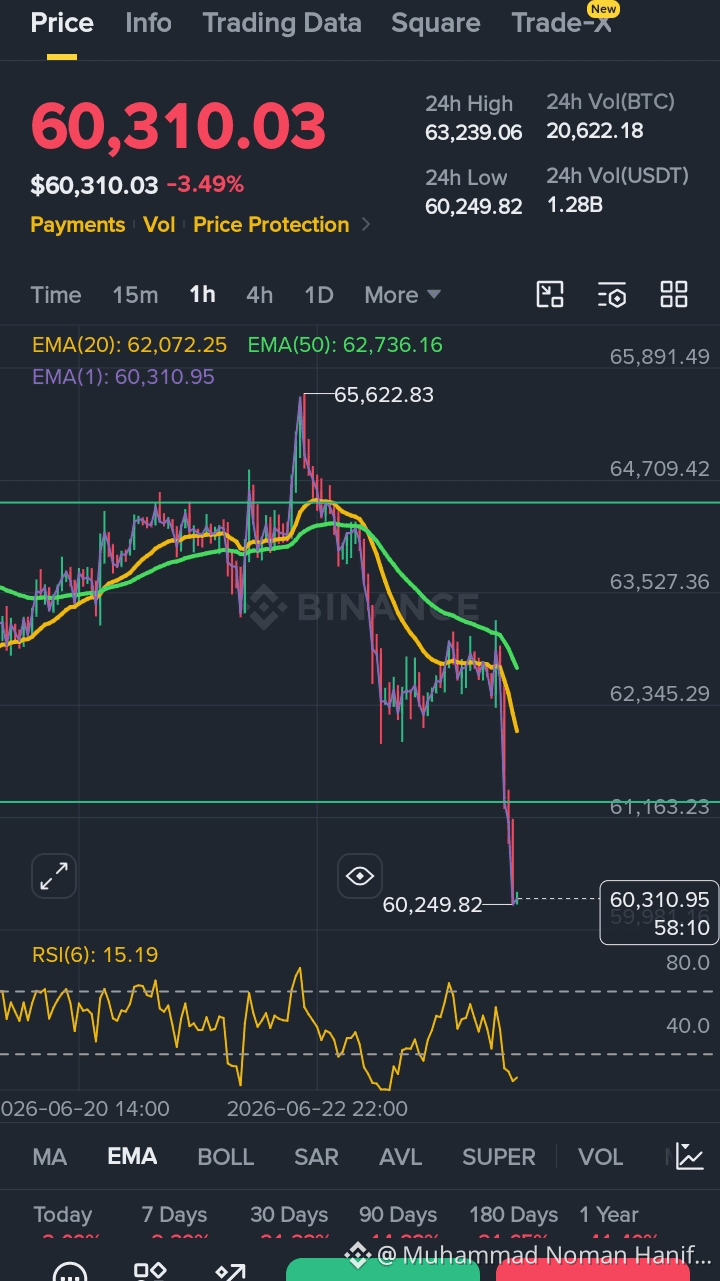Tap the 65,891.49 price axis label
The width and height of the screenshot is (720, 1281).
click(x=660, y=357)
